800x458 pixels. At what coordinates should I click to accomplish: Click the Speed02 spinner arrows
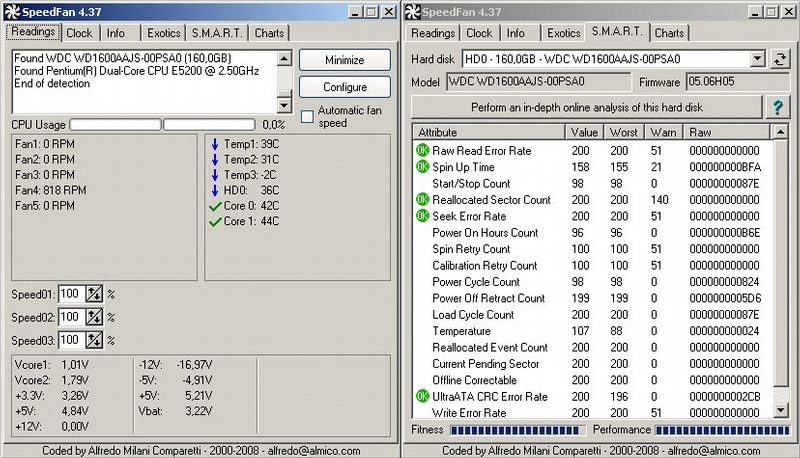[x=94, y=317]
